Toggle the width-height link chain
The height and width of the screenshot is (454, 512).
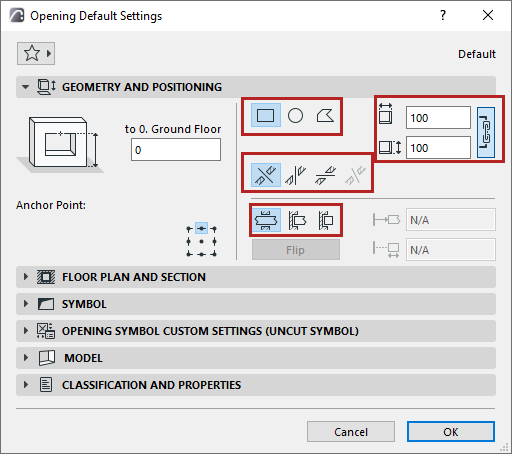[x=486, y=132]
